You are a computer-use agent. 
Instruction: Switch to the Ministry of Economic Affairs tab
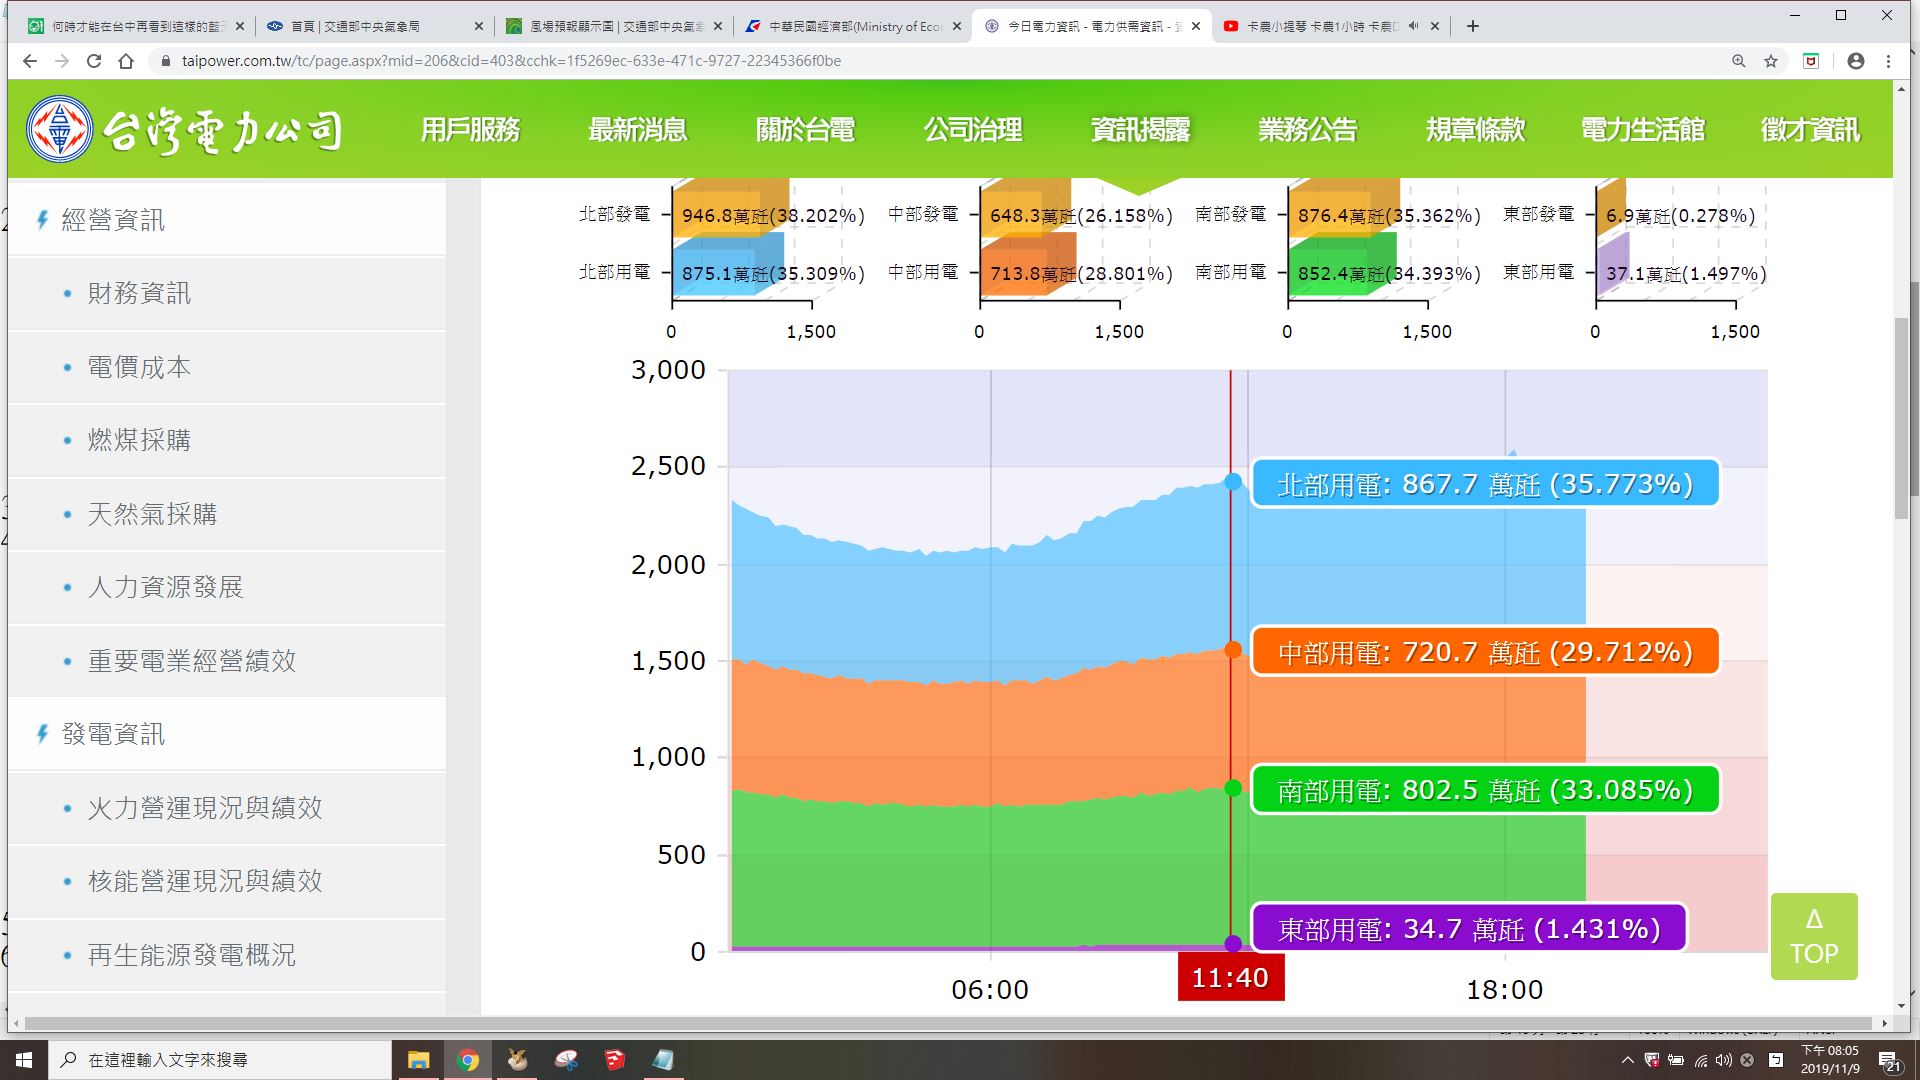853,26
